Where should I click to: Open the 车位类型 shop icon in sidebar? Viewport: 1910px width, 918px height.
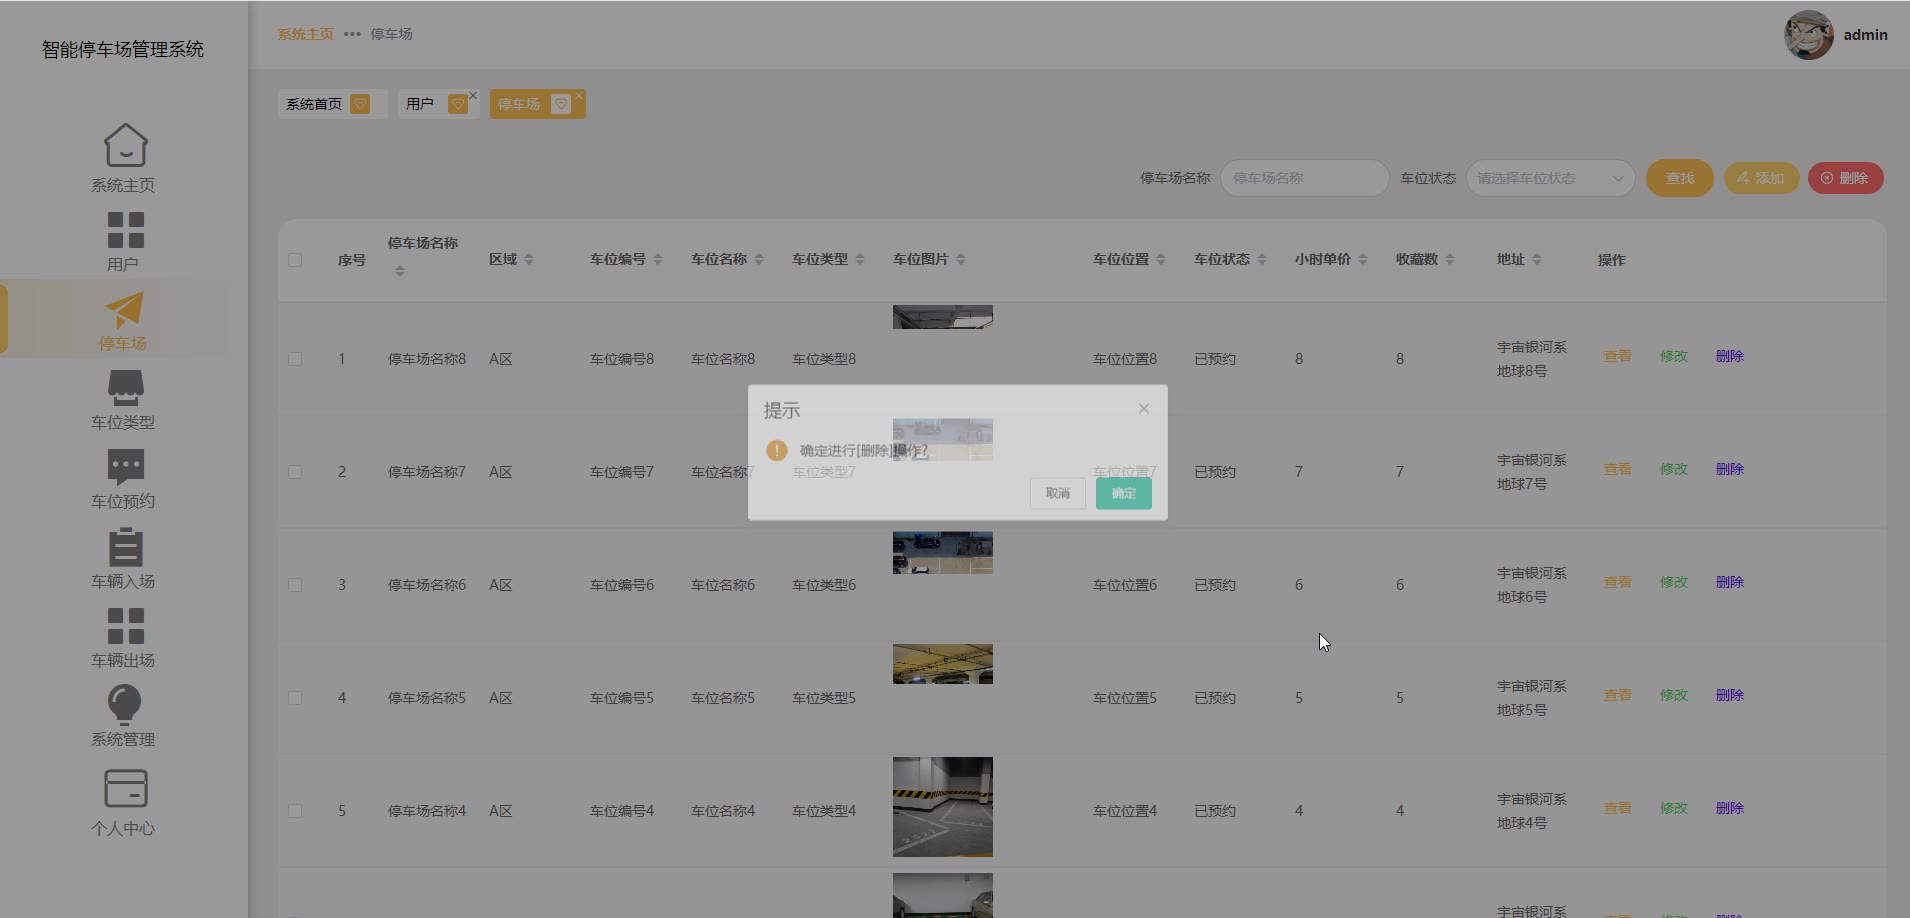click(x=125, y=388)
